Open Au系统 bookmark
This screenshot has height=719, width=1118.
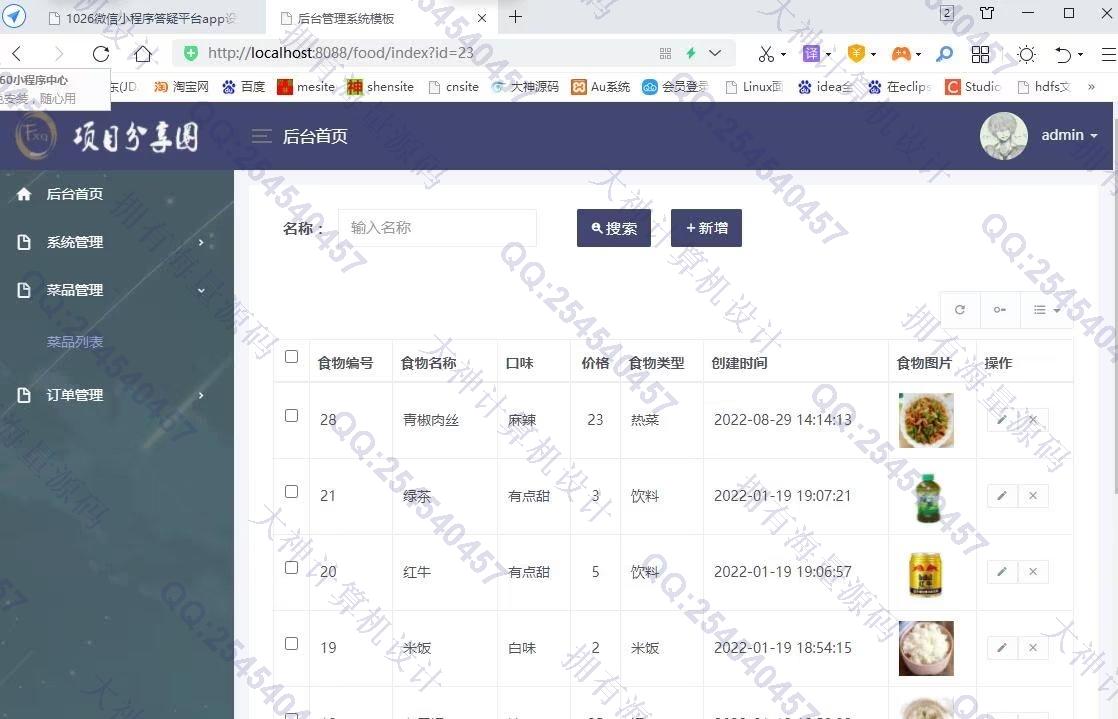coord(600,87)
